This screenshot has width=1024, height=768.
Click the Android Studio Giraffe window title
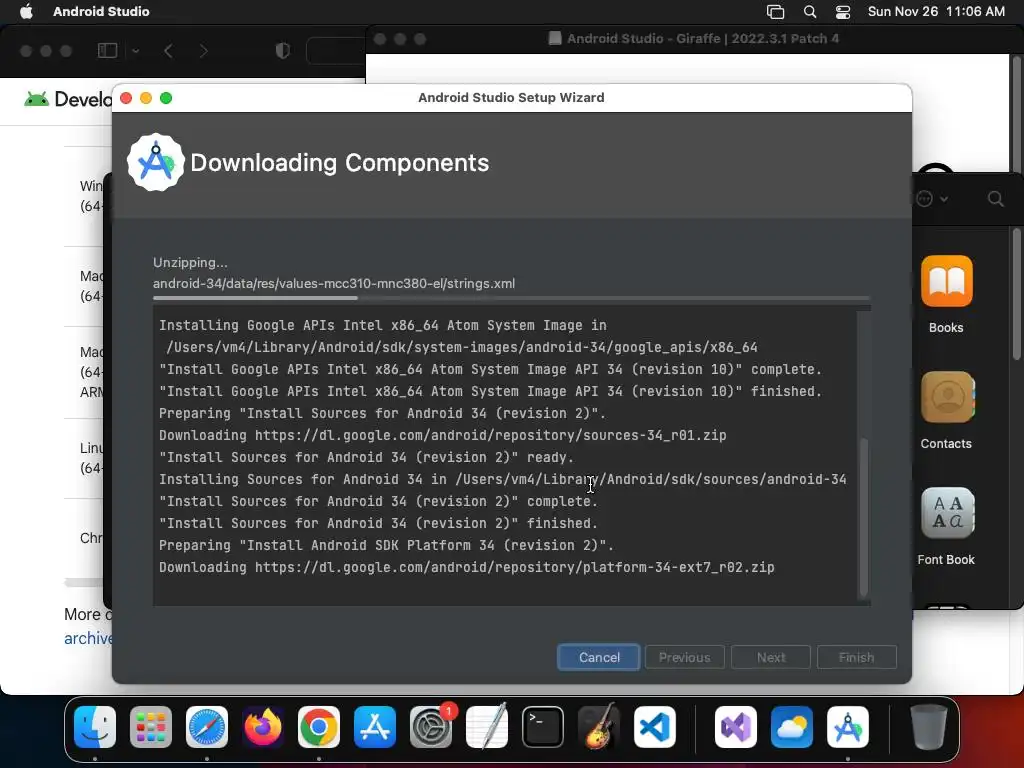703,39
